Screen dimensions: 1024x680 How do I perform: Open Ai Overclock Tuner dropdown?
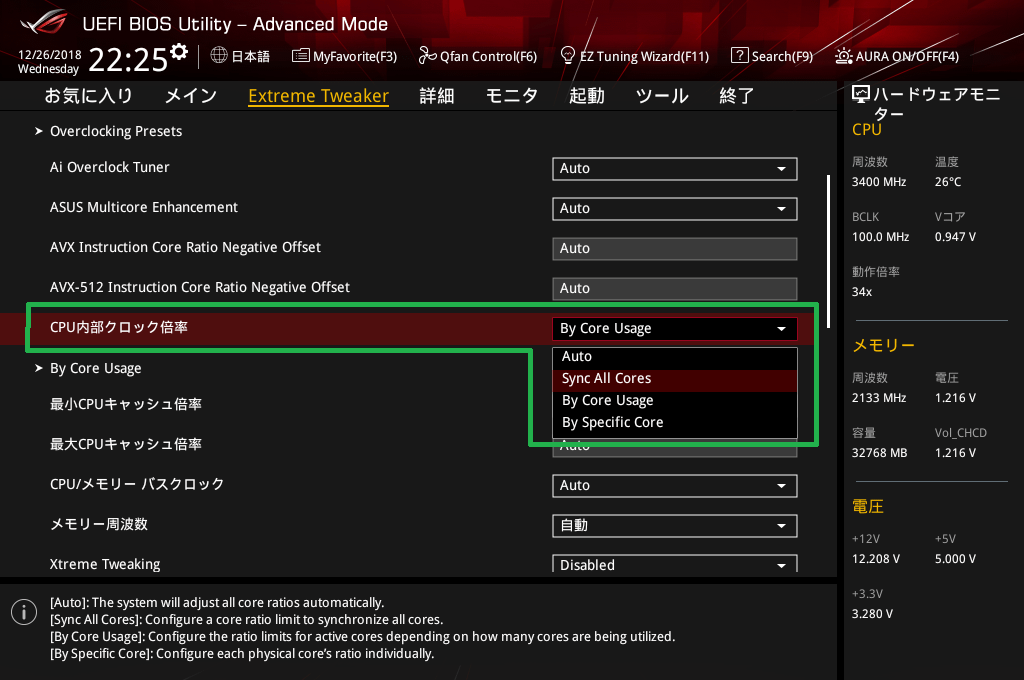[675, 169]
